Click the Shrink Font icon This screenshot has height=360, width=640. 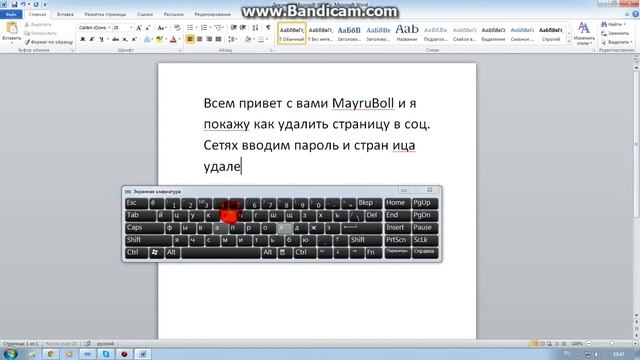point(148,28)
